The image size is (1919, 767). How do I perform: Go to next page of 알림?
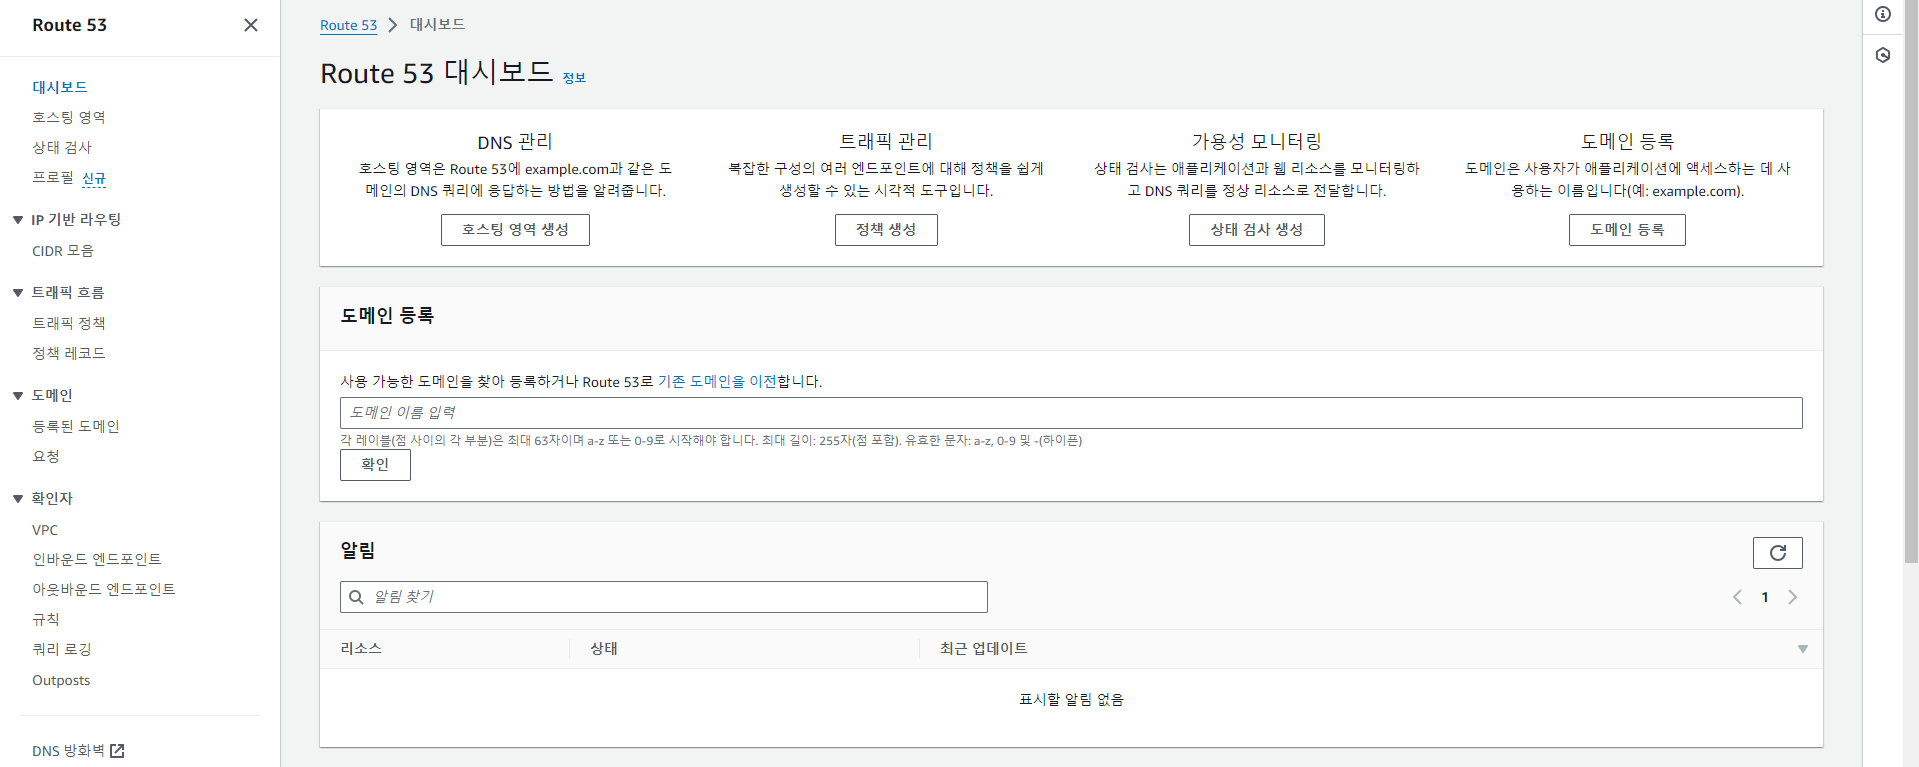click(x=1793, y=597)
